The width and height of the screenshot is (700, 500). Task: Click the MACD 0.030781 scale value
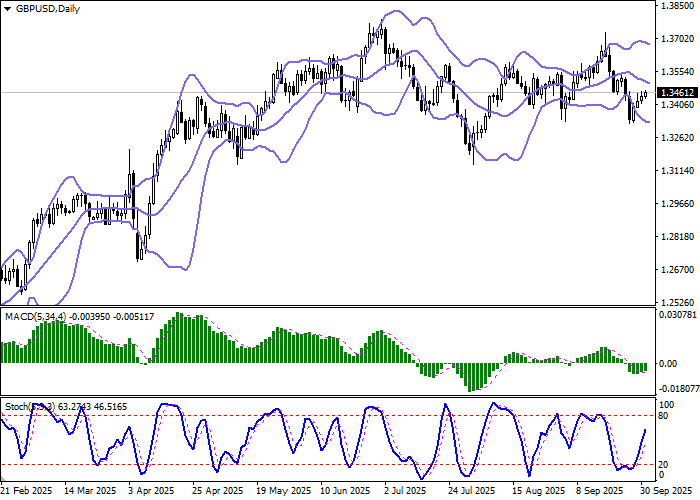tap(678, 315)
